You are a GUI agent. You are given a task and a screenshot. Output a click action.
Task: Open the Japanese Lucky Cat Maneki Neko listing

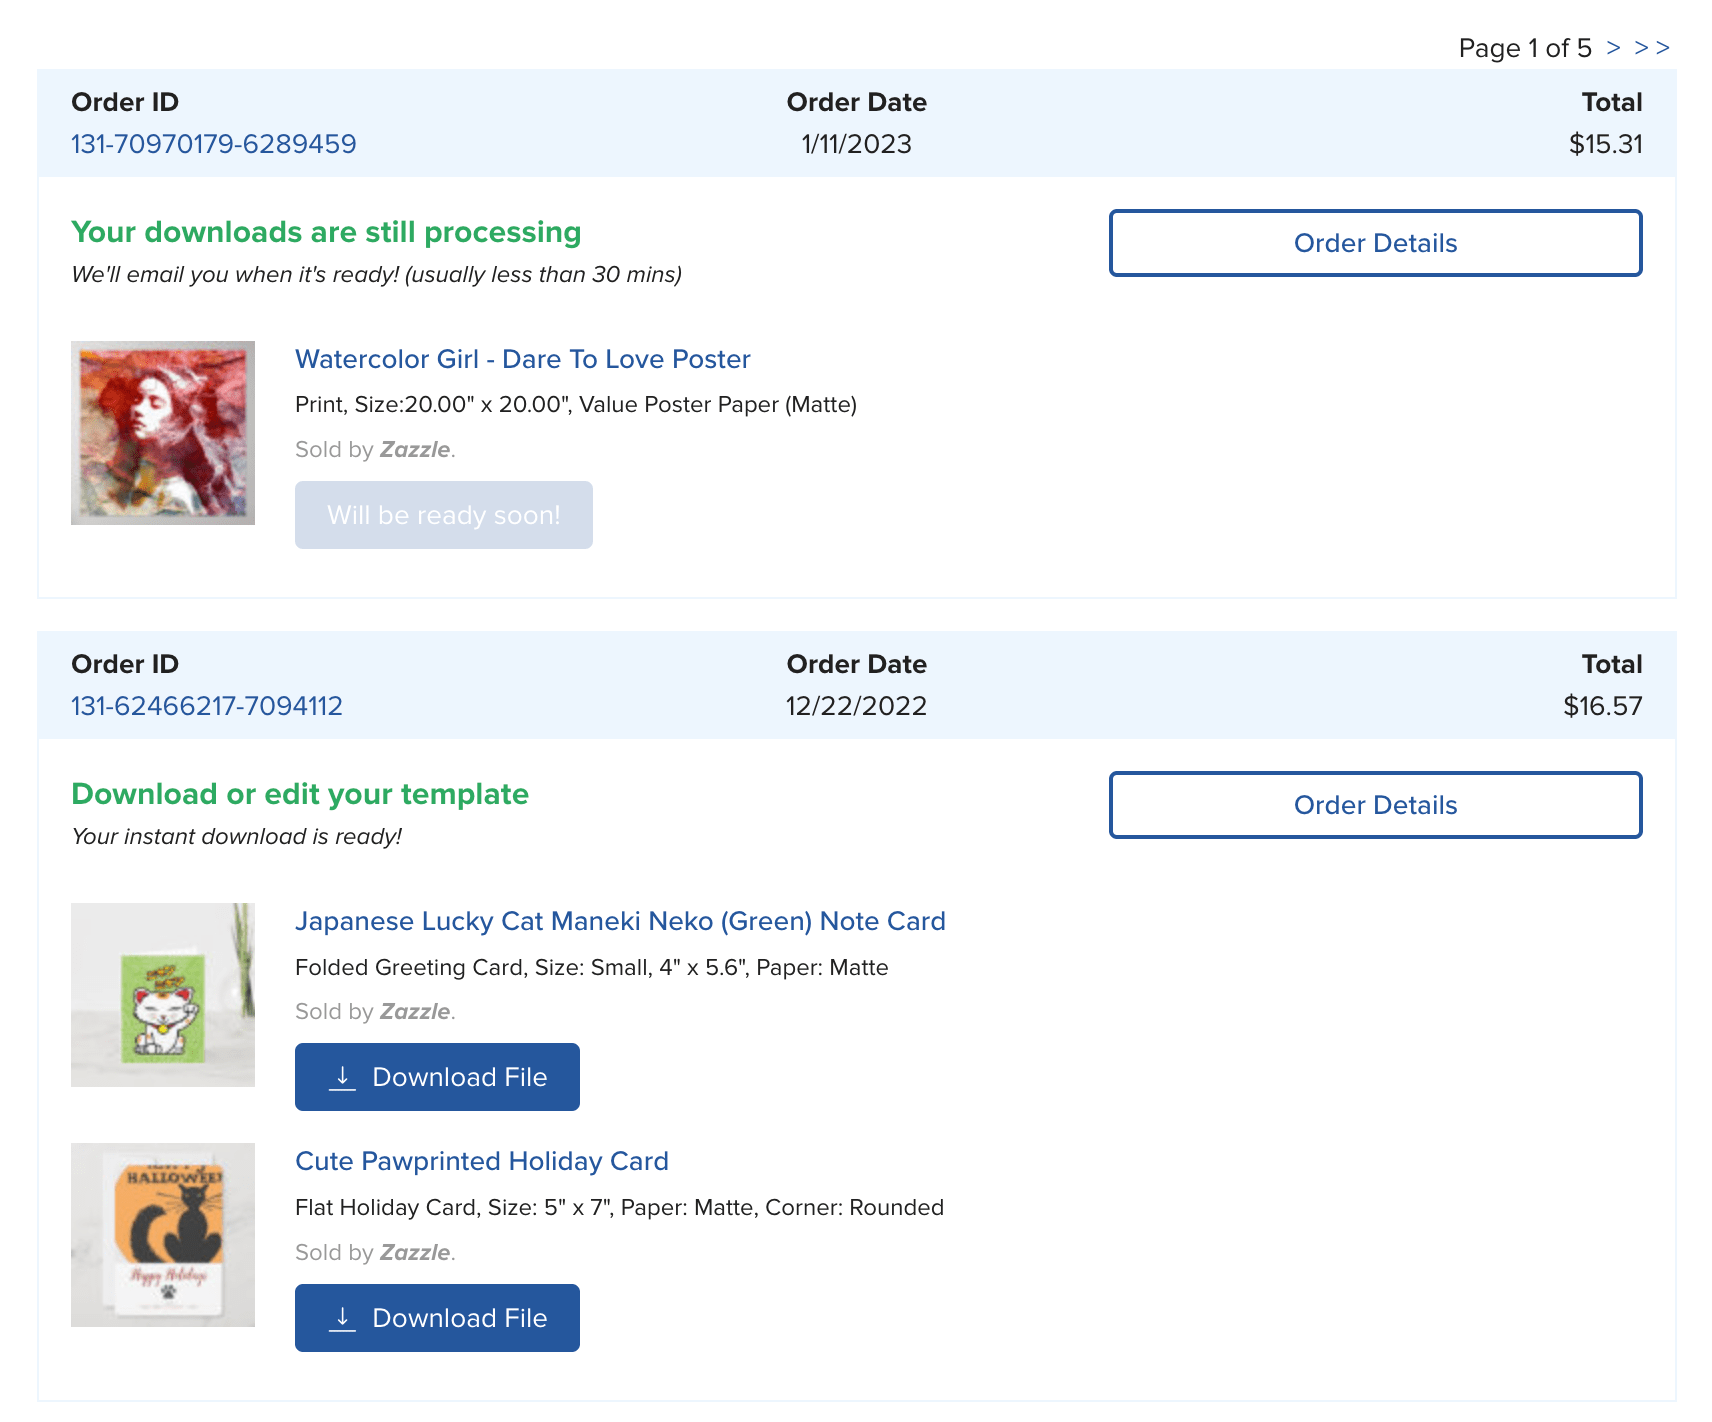(620, 921)
